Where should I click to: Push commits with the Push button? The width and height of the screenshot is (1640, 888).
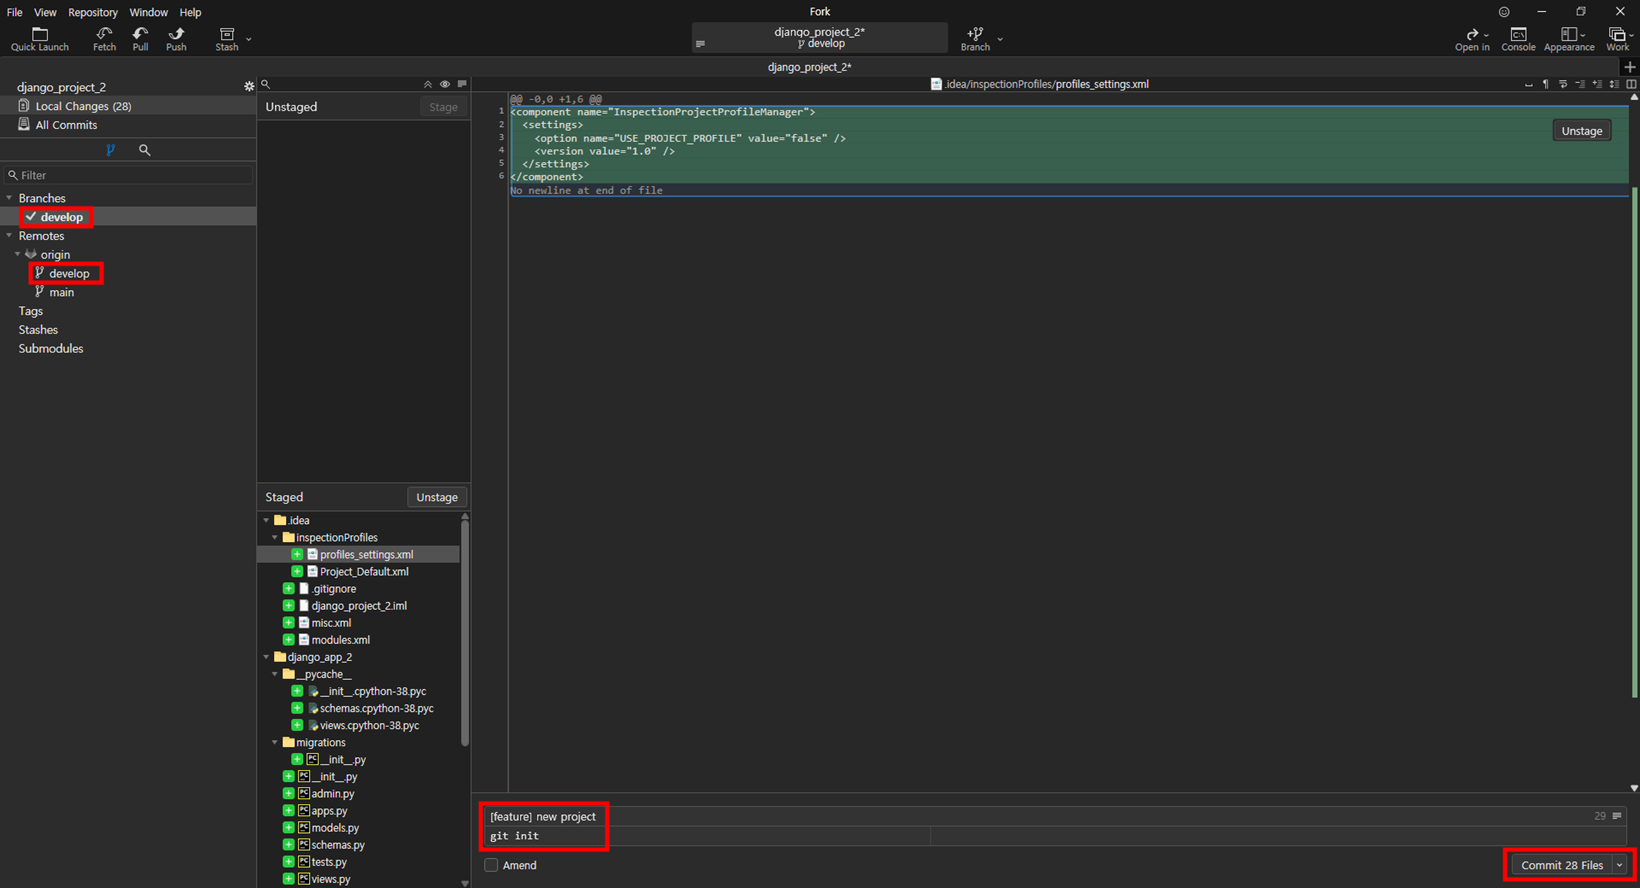point(176,39)
